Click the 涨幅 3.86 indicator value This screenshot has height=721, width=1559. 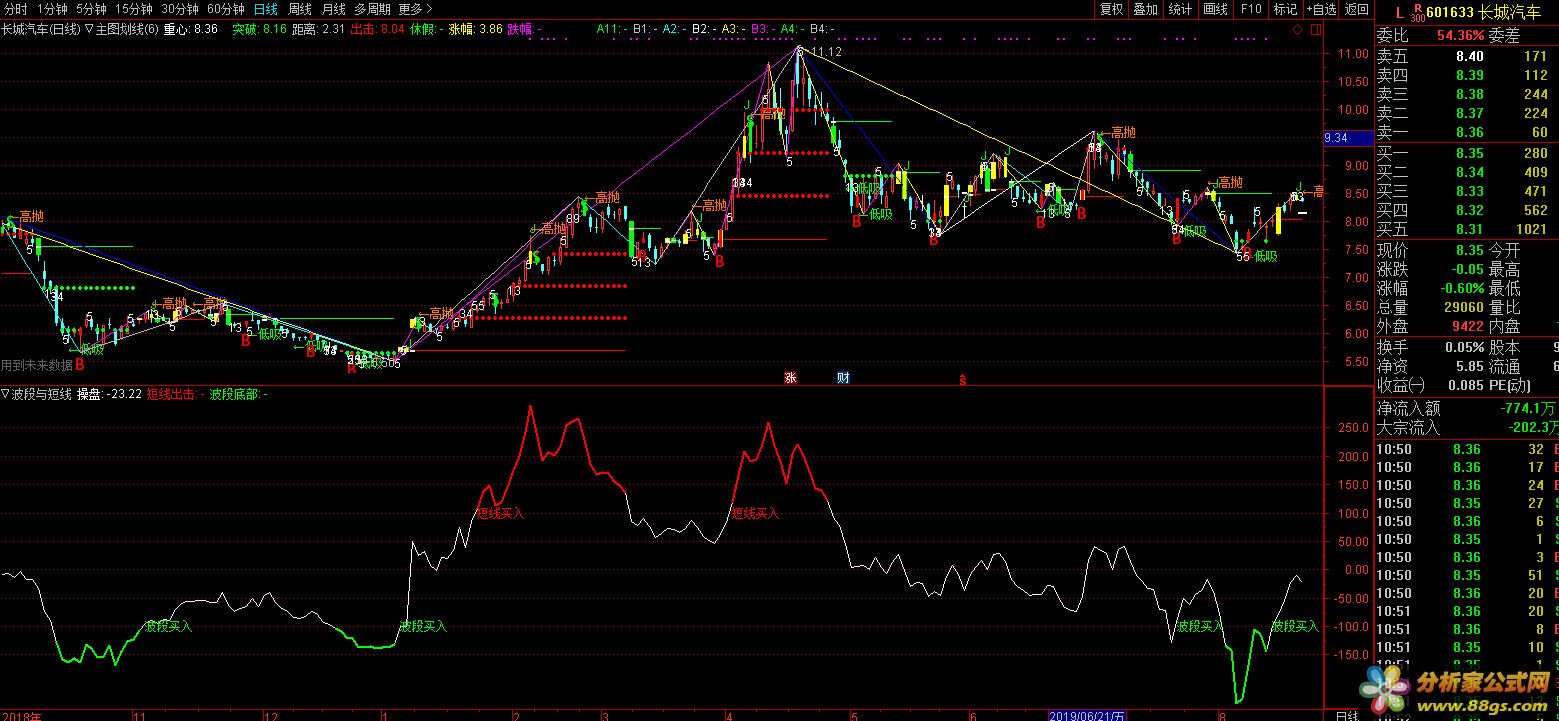coord(476,29)
